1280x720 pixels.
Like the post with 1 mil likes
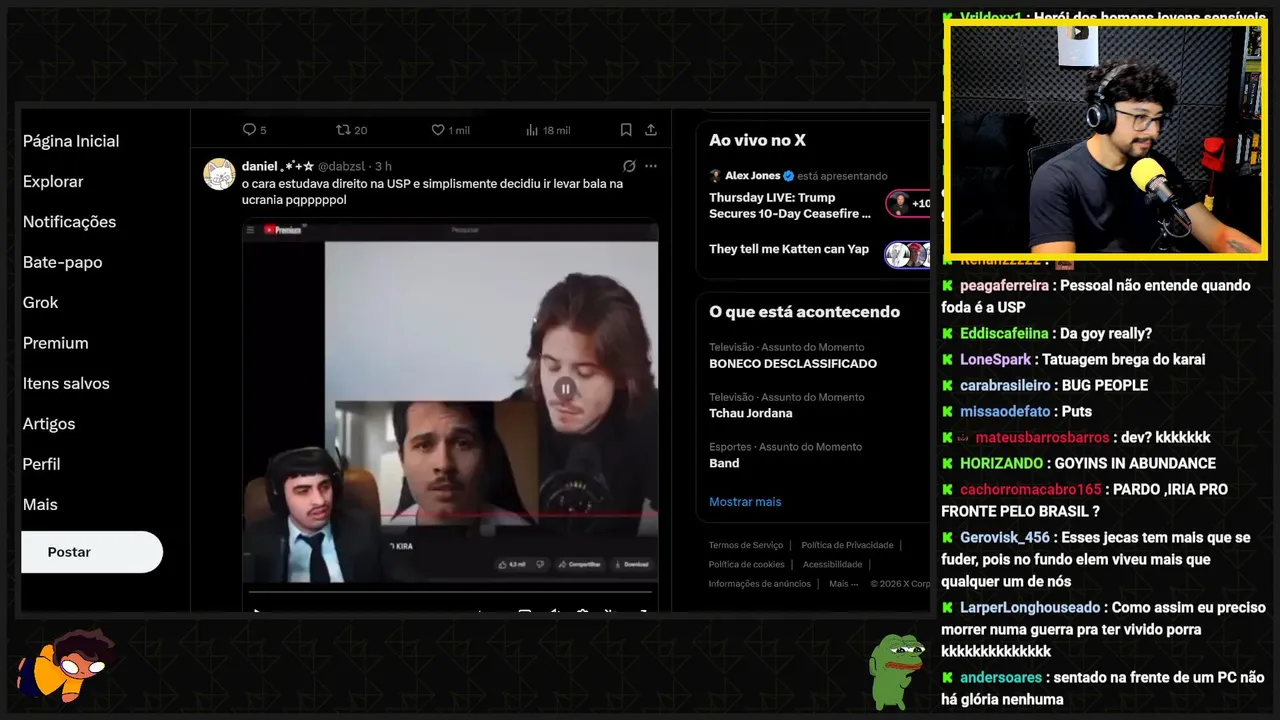pyautogui.click(x=450, y=130)
